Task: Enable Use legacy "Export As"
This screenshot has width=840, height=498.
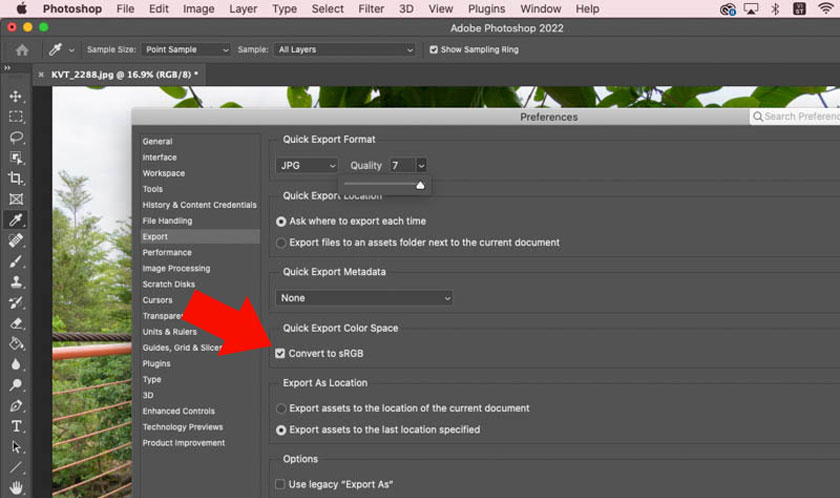Action: tap(281, 484)
